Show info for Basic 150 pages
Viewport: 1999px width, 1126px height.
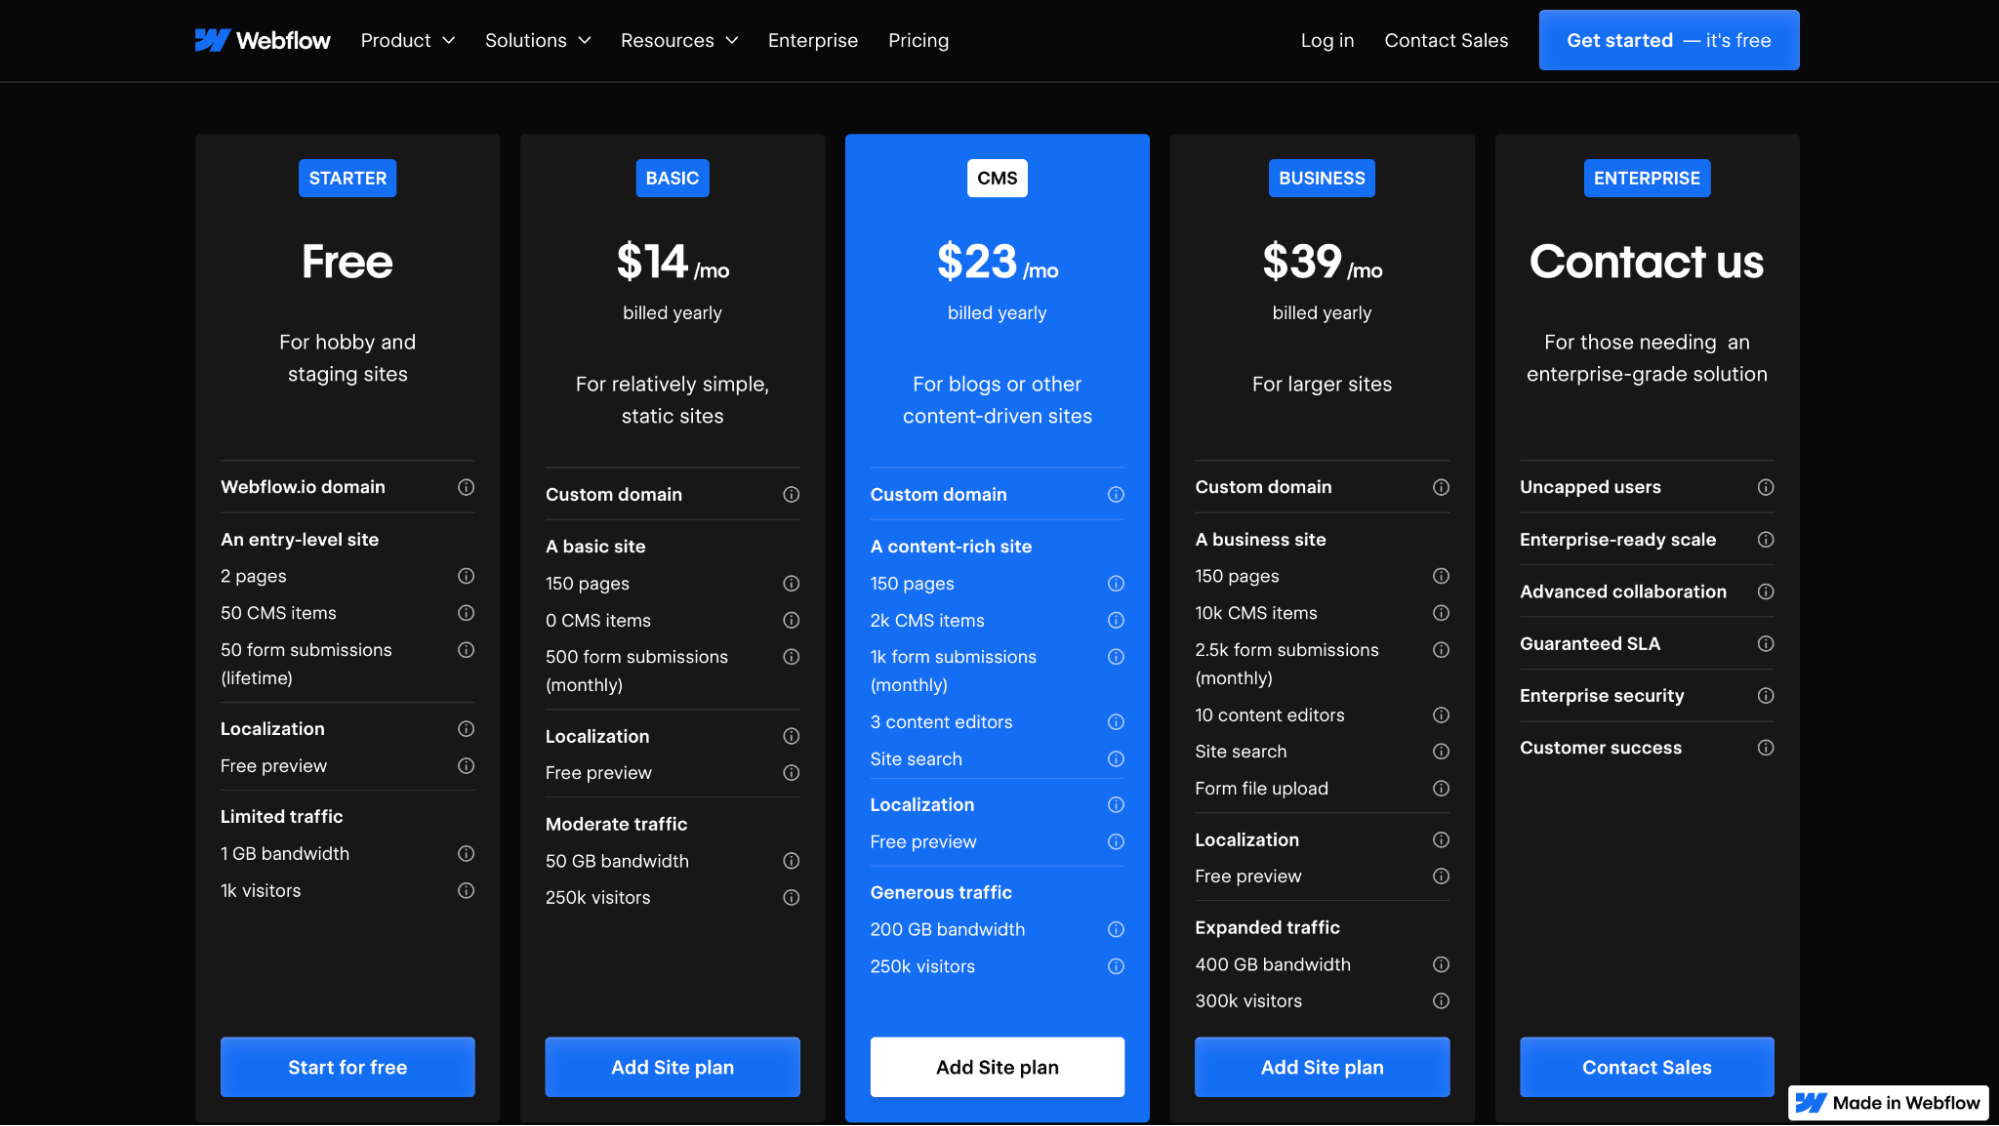pos(791,584)
